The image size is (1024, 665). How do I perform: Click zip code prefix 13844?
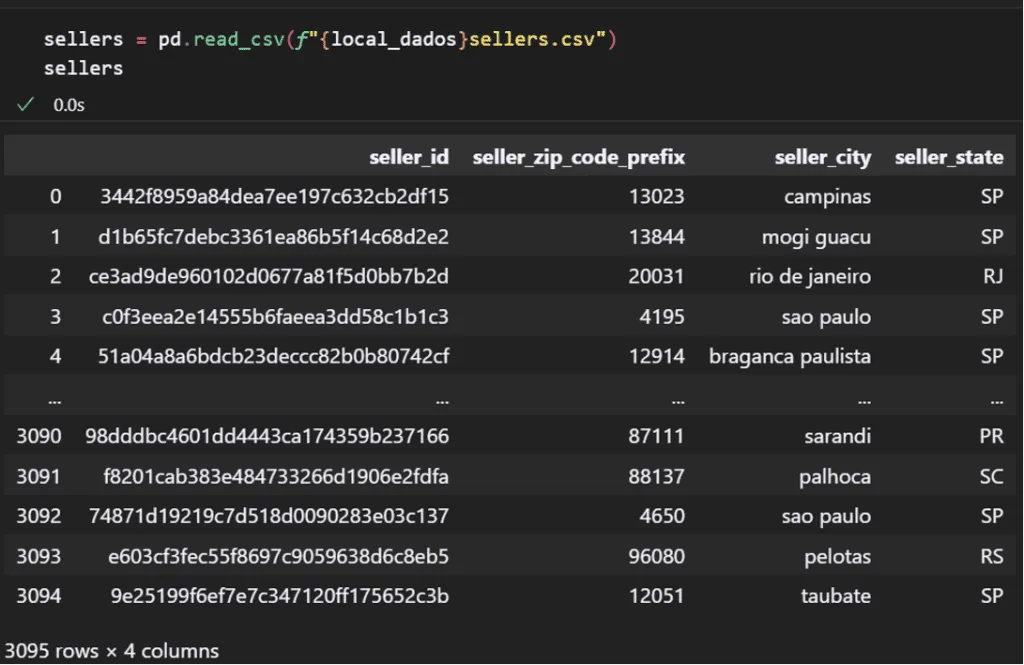click(x=656, y=236)
